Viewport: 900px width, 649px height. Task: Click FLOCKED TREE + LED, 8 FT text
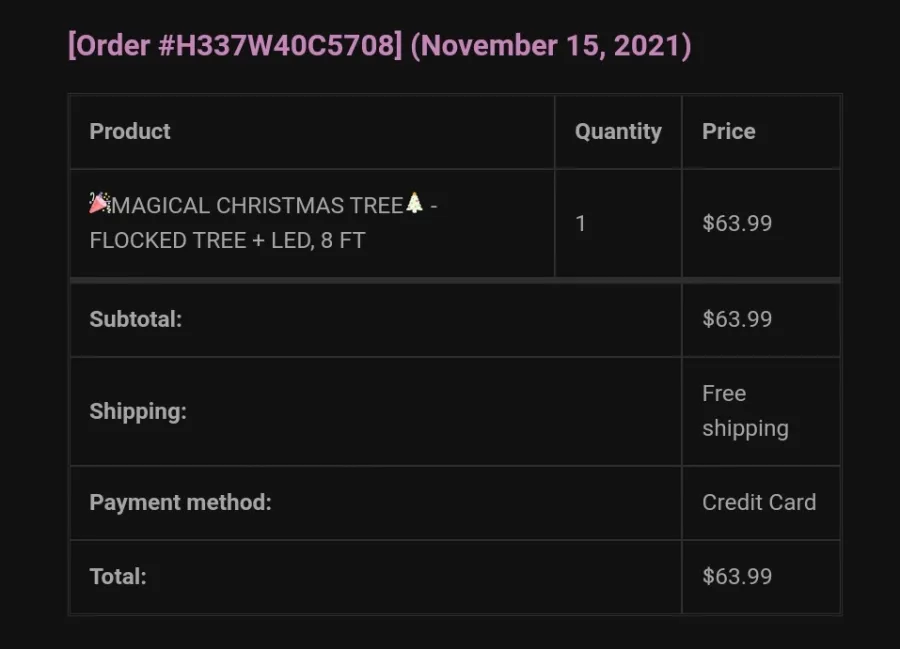227,240
